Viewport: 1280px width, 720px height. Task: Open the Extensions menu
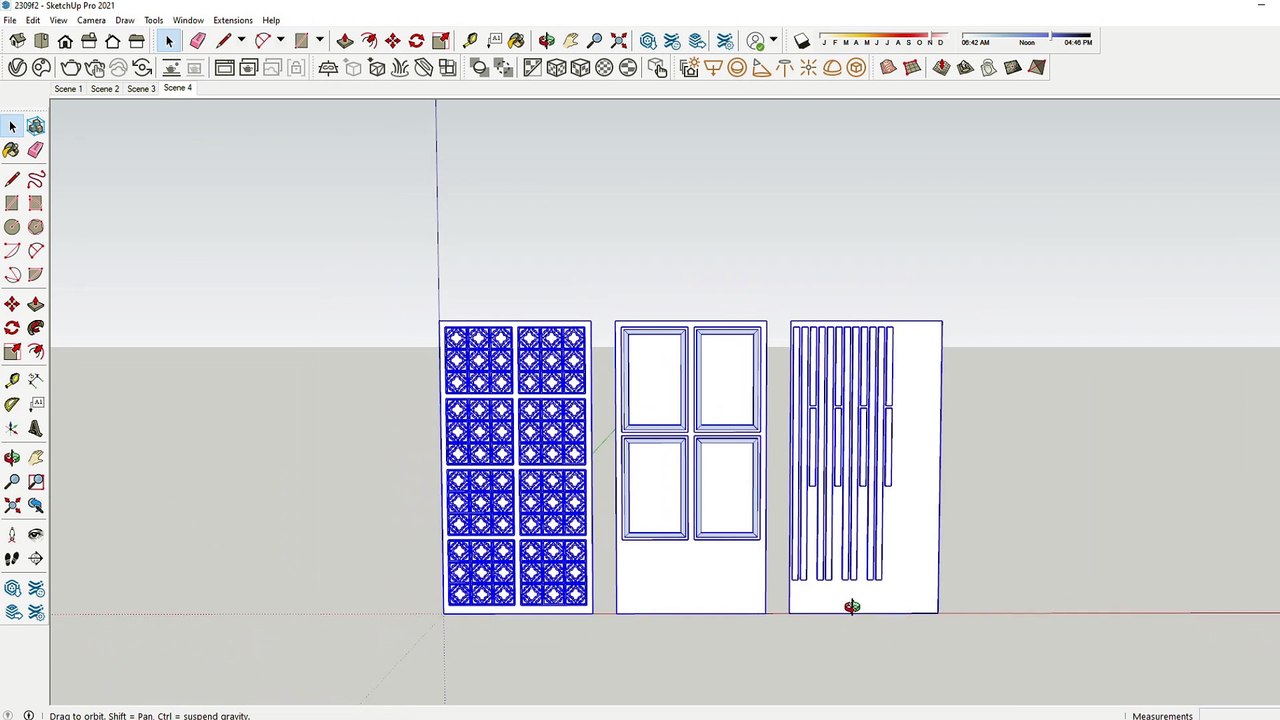[x=233, y=20]
